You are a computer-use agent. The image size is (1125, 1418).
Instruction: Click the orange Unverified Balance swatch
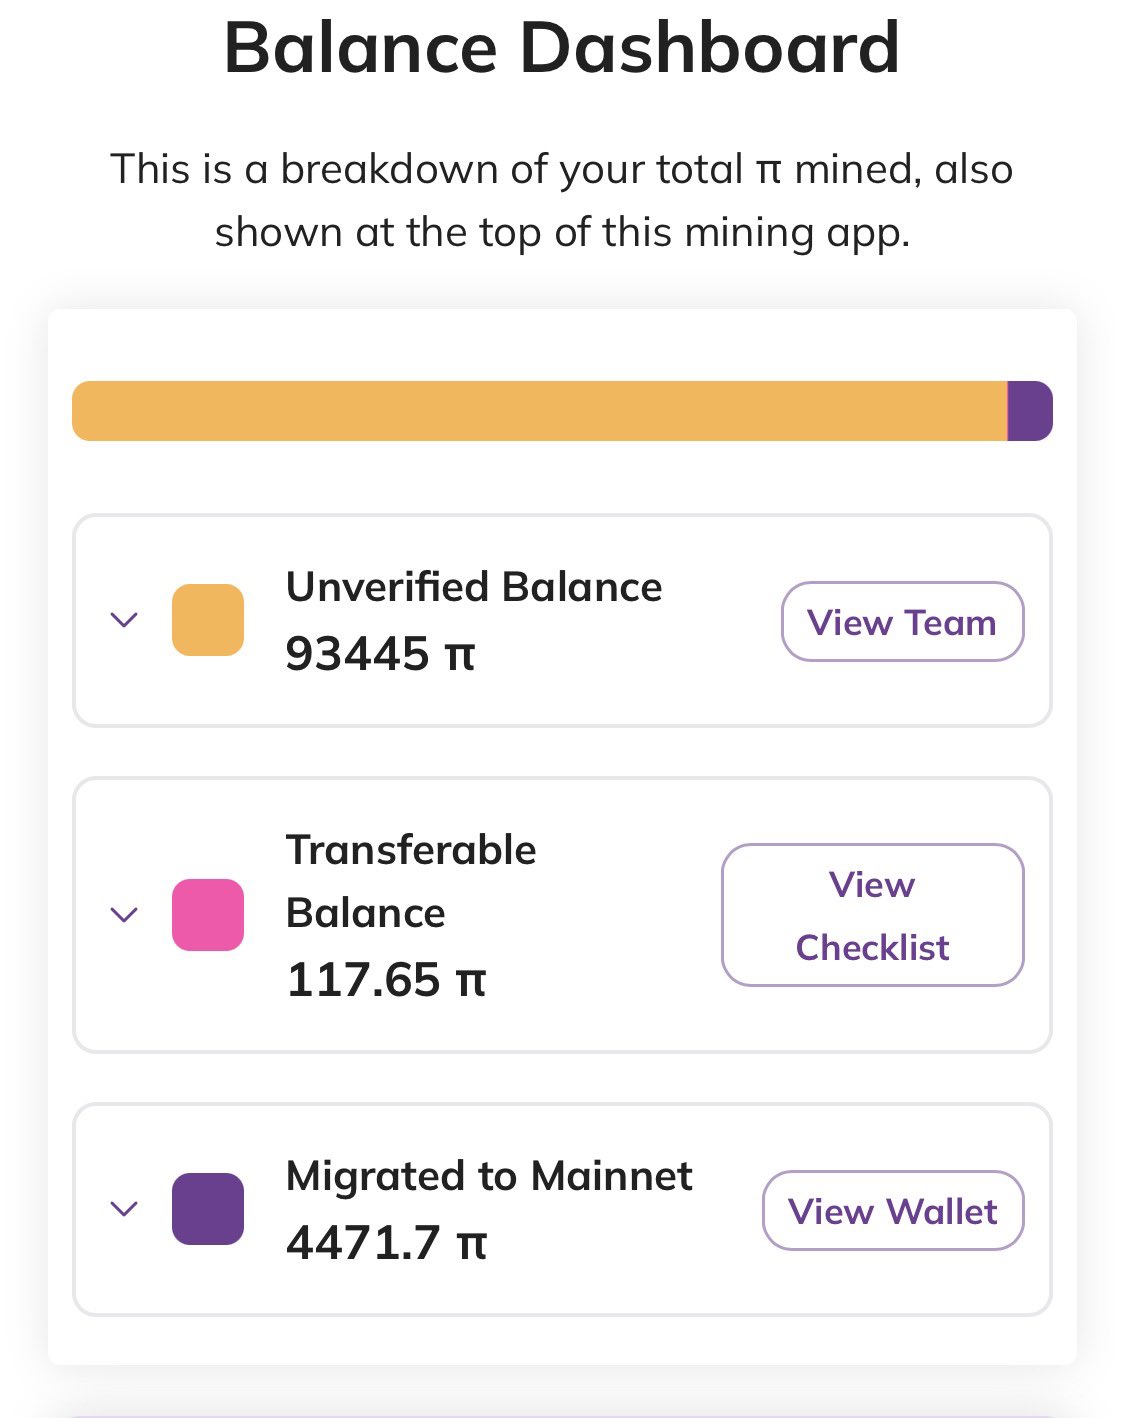(x=208, y=620)
